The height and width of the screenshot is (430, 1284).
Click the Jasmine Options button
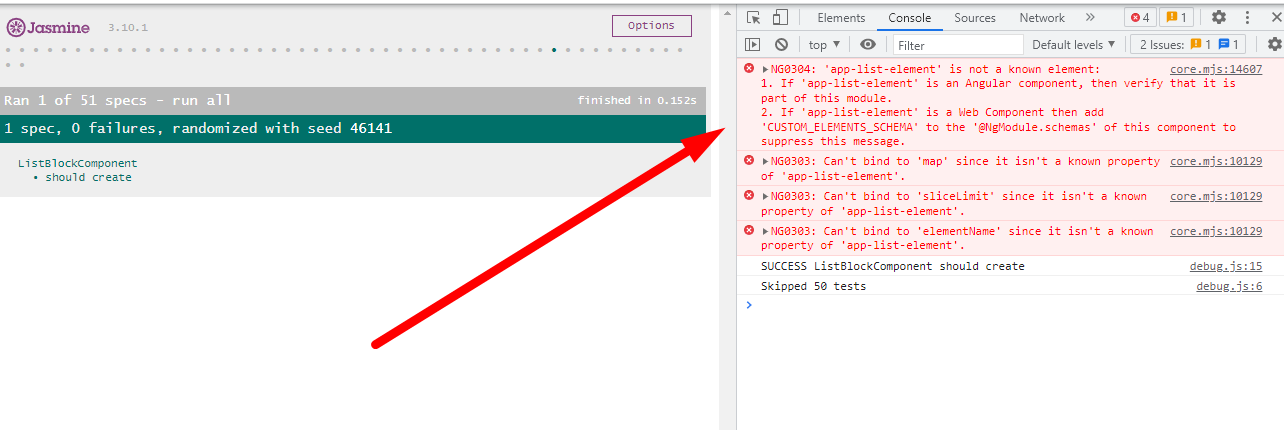pyautogui.click(x=651, y=26)
